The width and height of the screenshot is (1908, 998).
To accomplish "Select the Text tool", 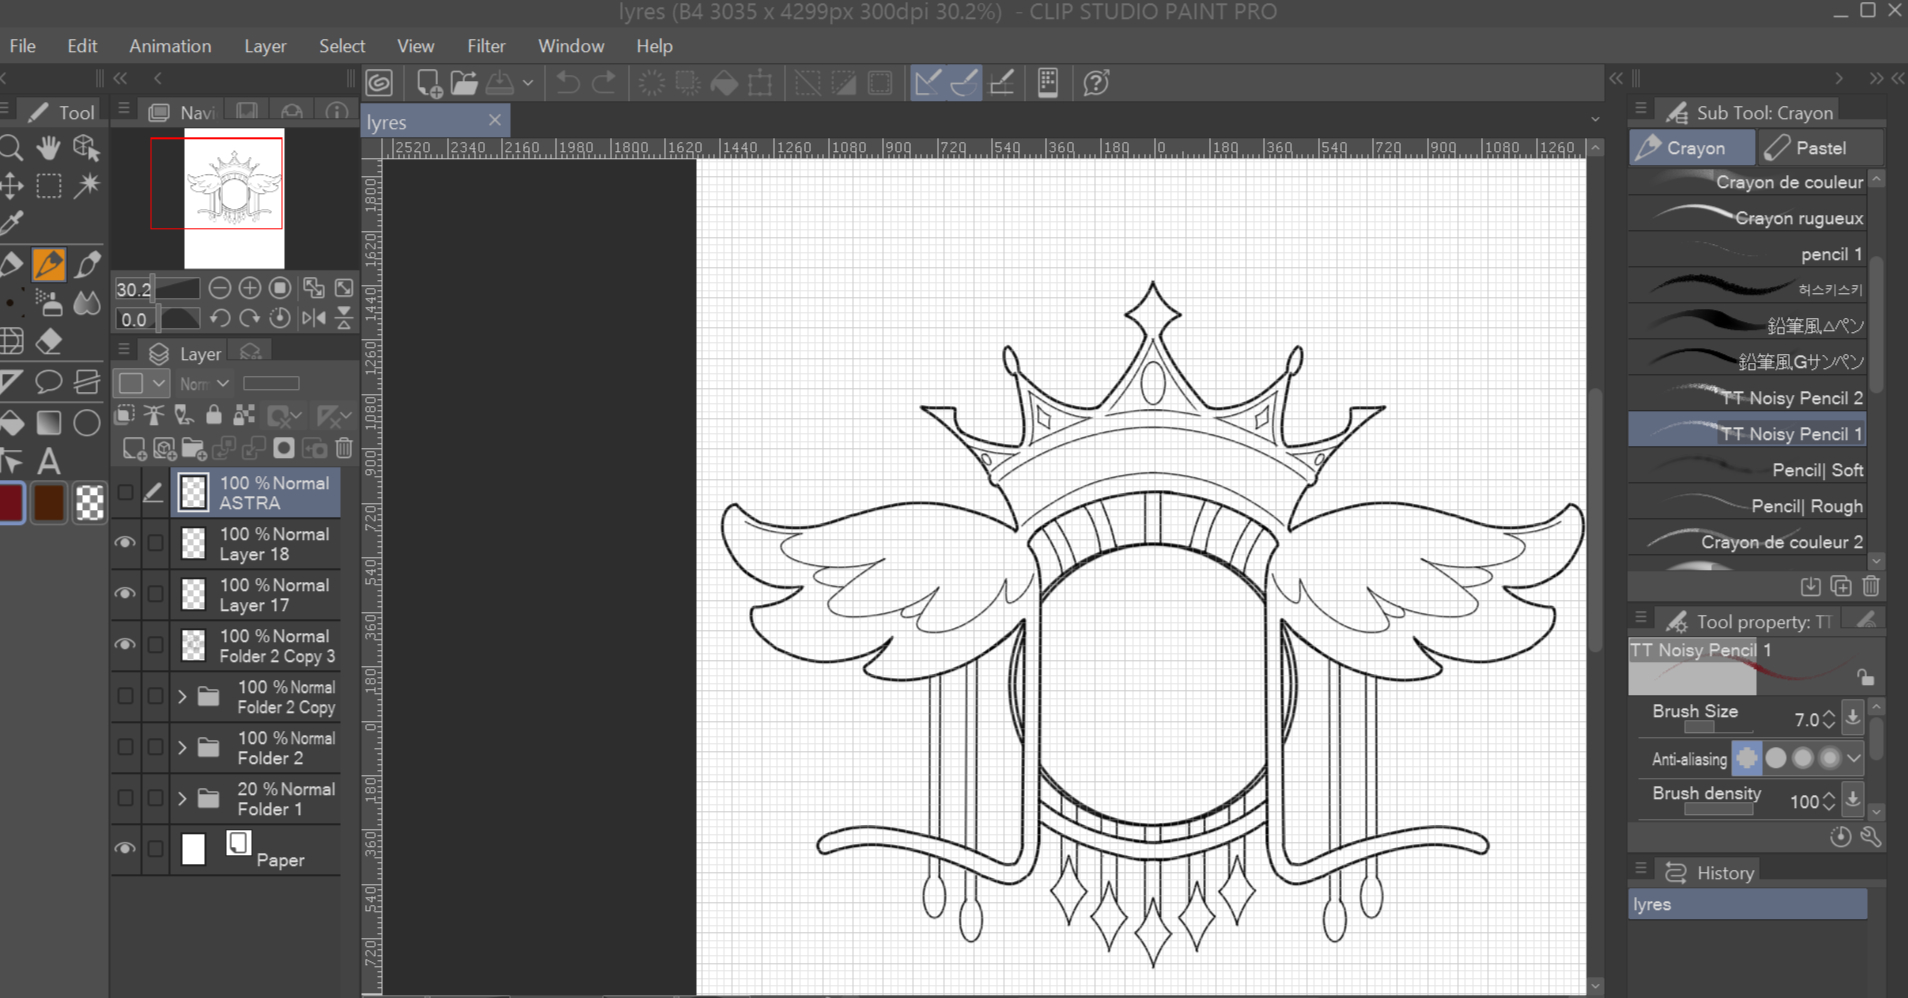I will pos(49,461).
